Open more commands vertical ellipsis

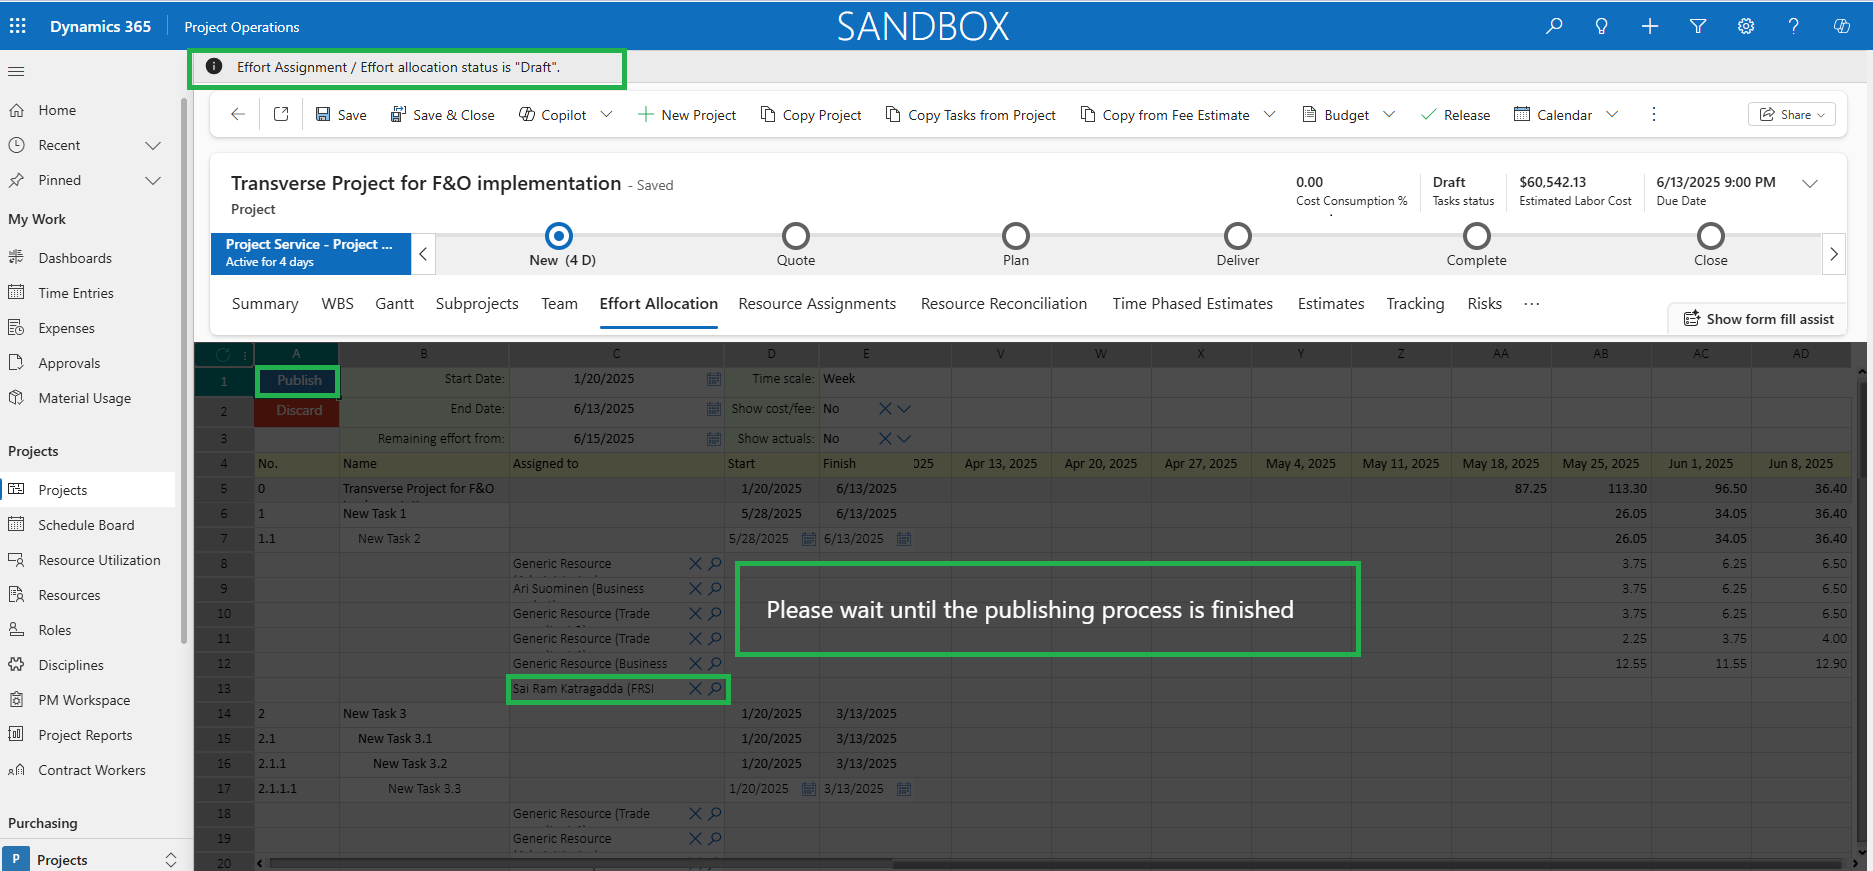[x=1654, y=114]
